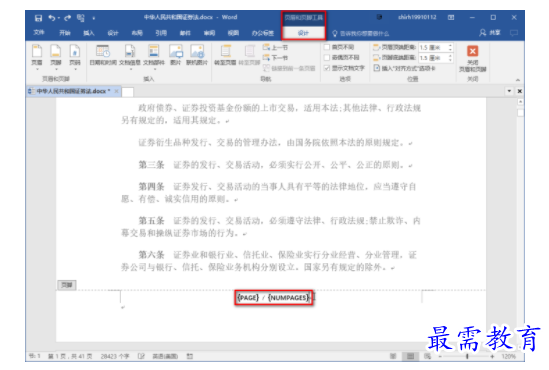Open the 页眉 (Header) gallery dropdown
Image resolution: width=549 pixels, height=370 pixels.
tap(37, 57)
